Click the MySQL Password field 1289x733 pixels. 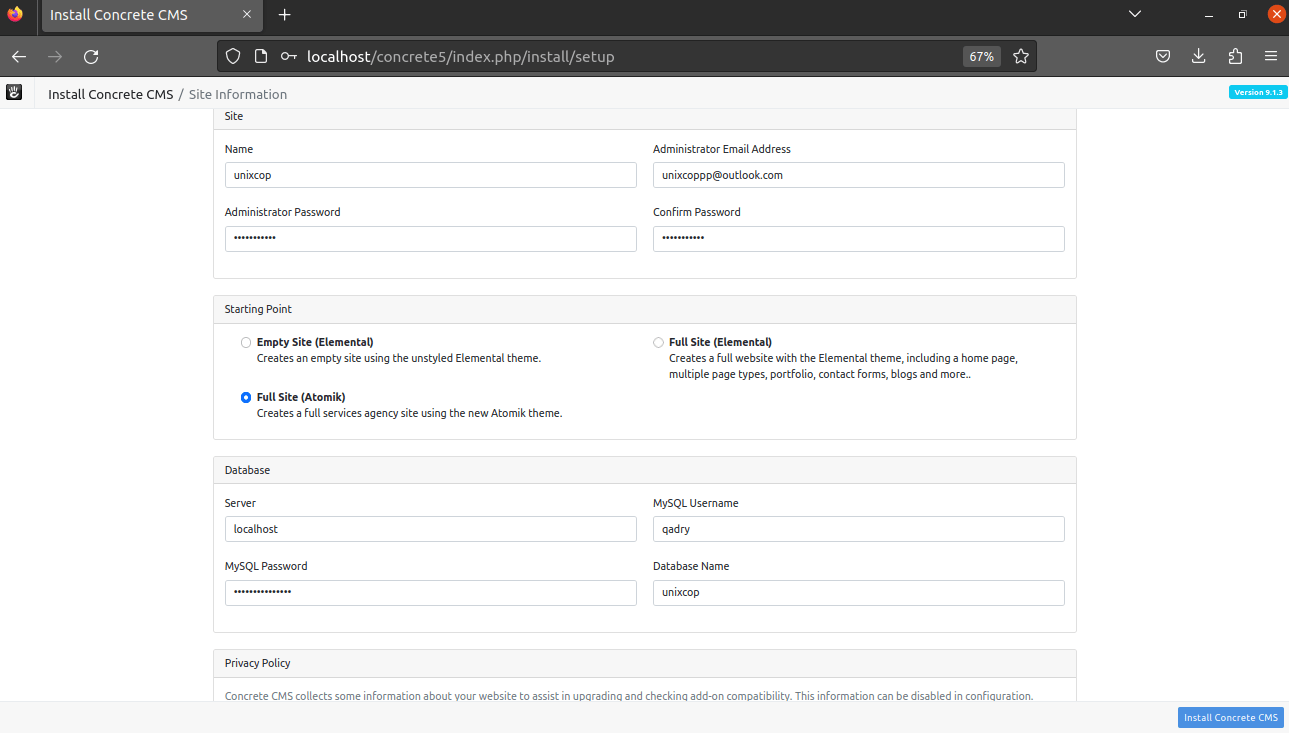click(430, 592)
